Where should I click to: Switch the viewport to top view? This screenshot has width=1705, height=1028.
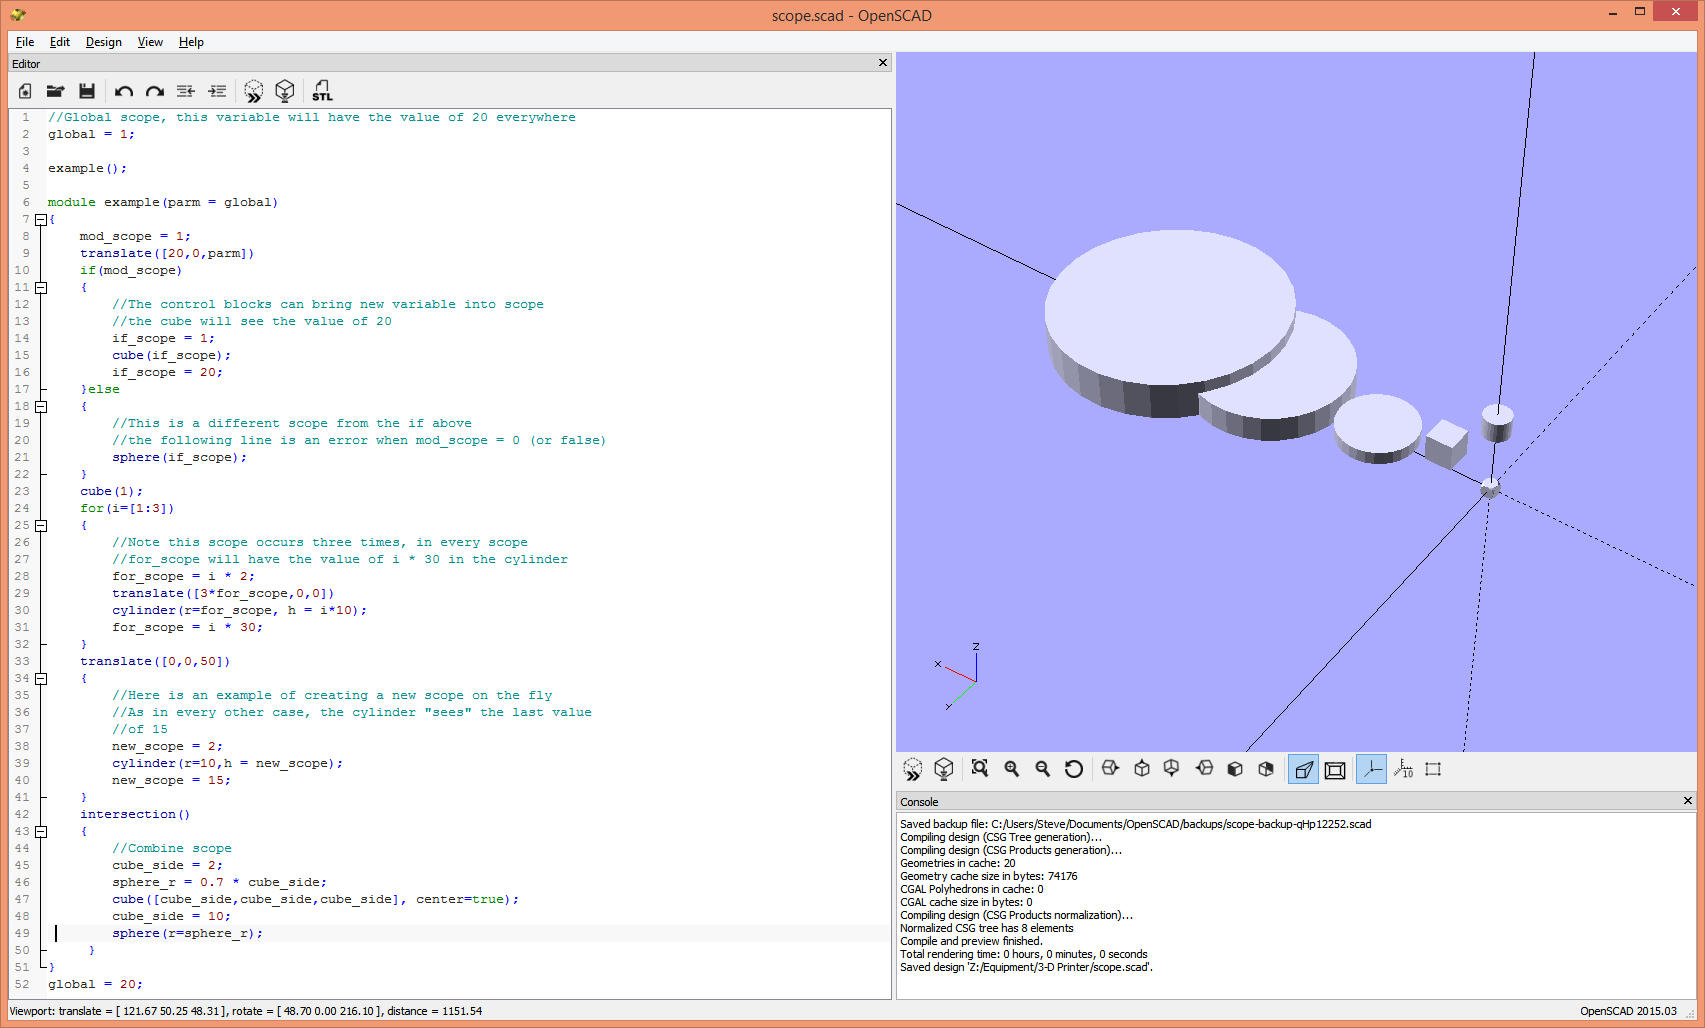(x=1142, y=769)
